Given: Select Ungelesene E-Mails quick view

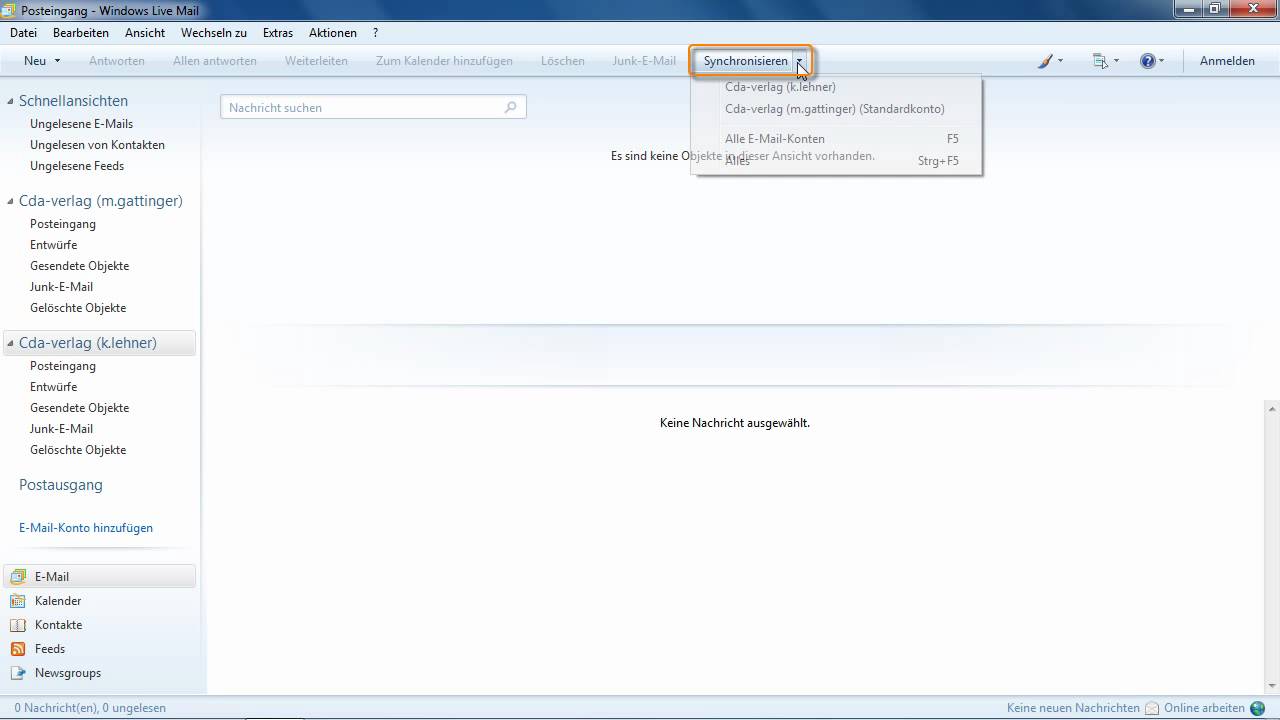Looking at the screenshot, I should pyautogui.click(x=82, y=124).
